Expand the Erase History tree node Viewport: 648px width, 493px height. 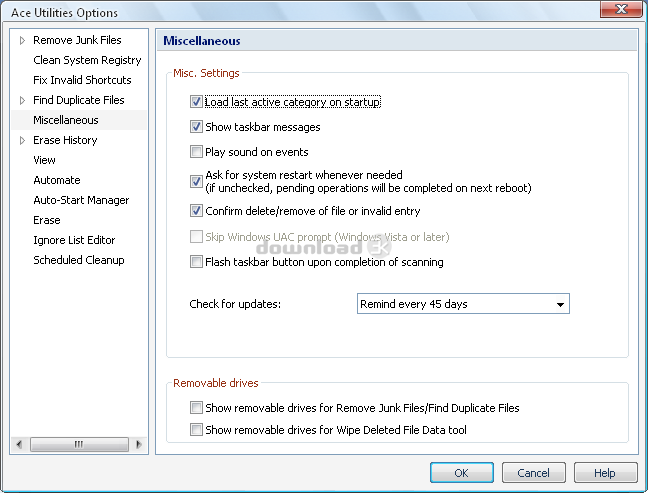click(x=22, y=141)
